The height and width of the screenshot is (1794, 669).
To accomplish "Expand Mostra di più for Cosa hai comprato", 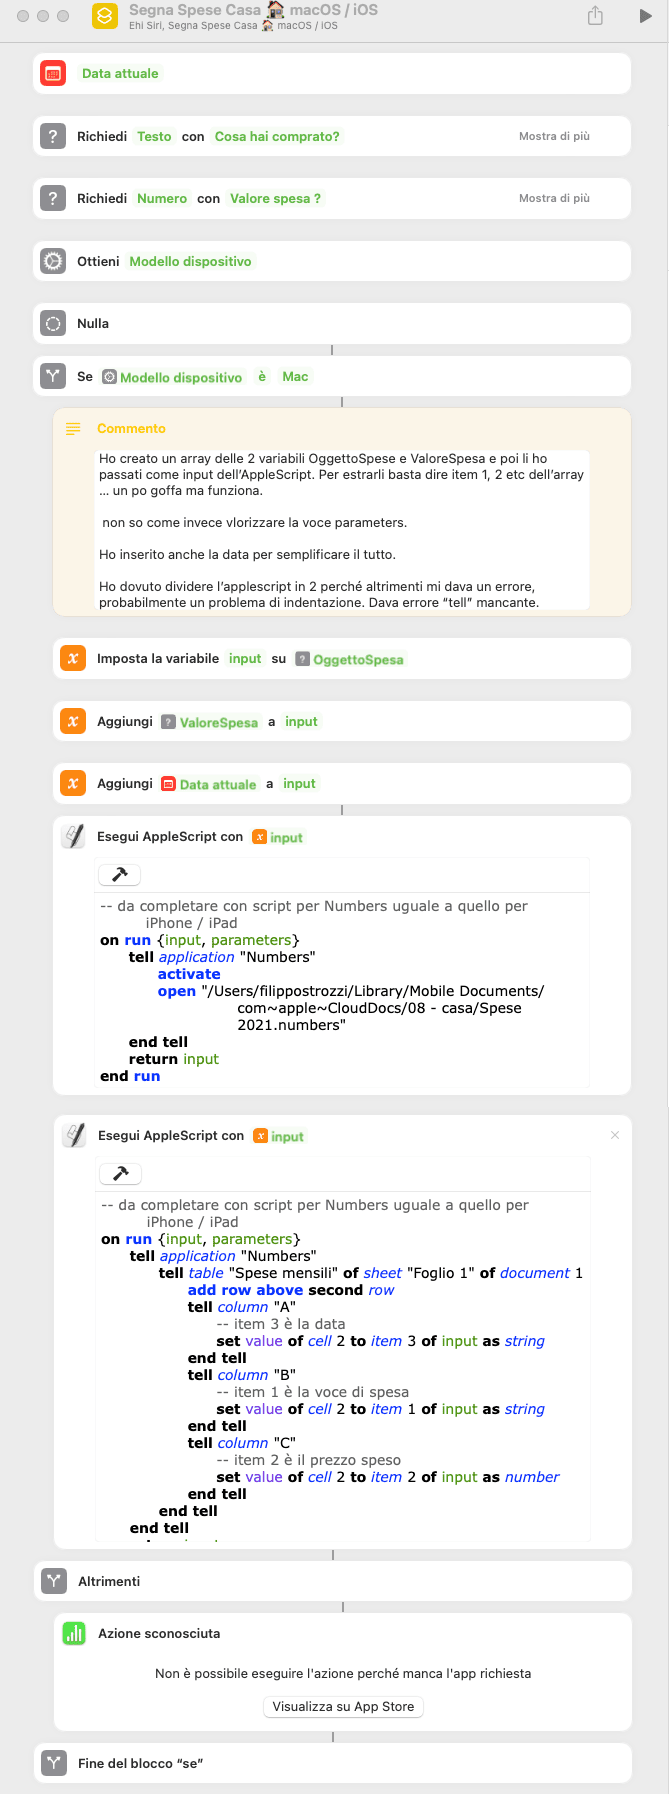I will coord(554,136).
